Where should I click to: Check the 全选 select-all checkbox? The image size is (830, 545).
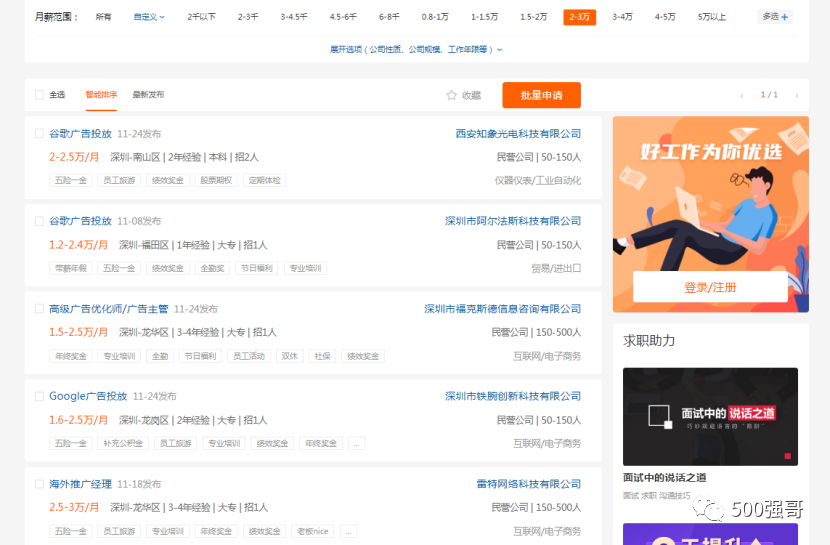39,95
